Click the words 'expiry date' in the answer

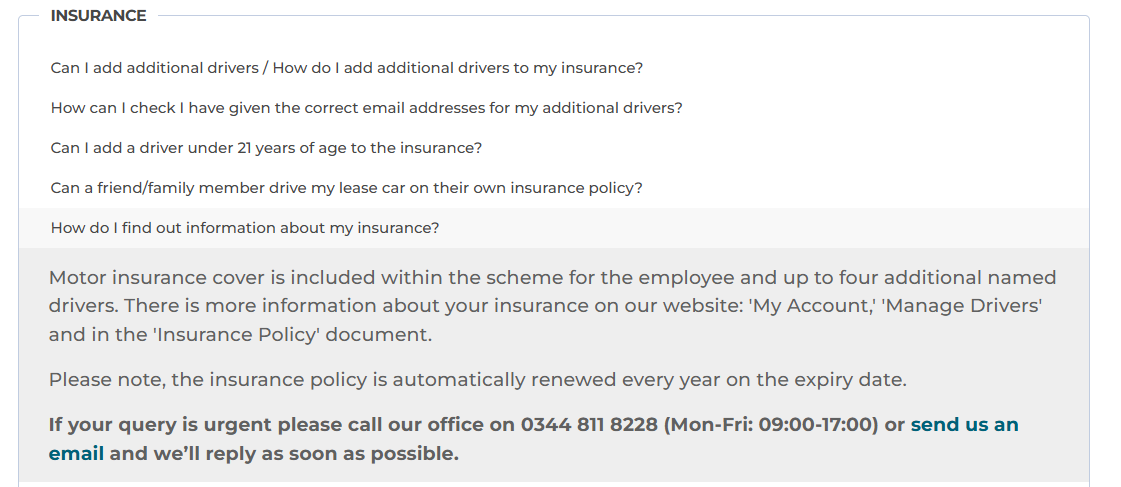pos(853,380)
